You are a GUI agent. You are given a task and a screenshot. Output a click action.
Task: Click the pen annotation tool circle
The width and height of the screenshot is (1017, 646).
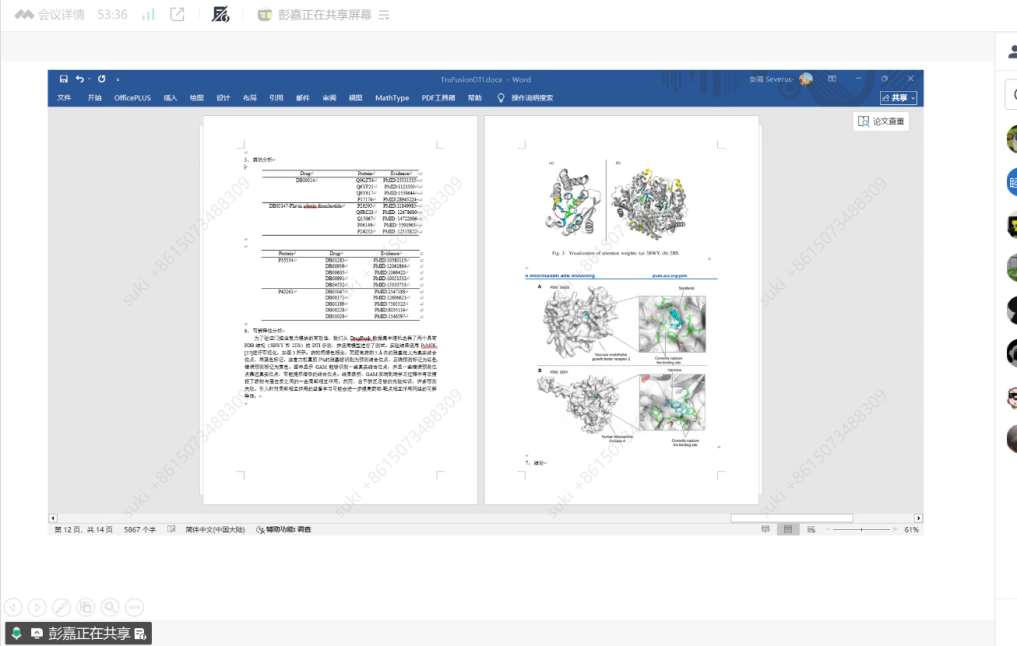click(x=61, y=606)
